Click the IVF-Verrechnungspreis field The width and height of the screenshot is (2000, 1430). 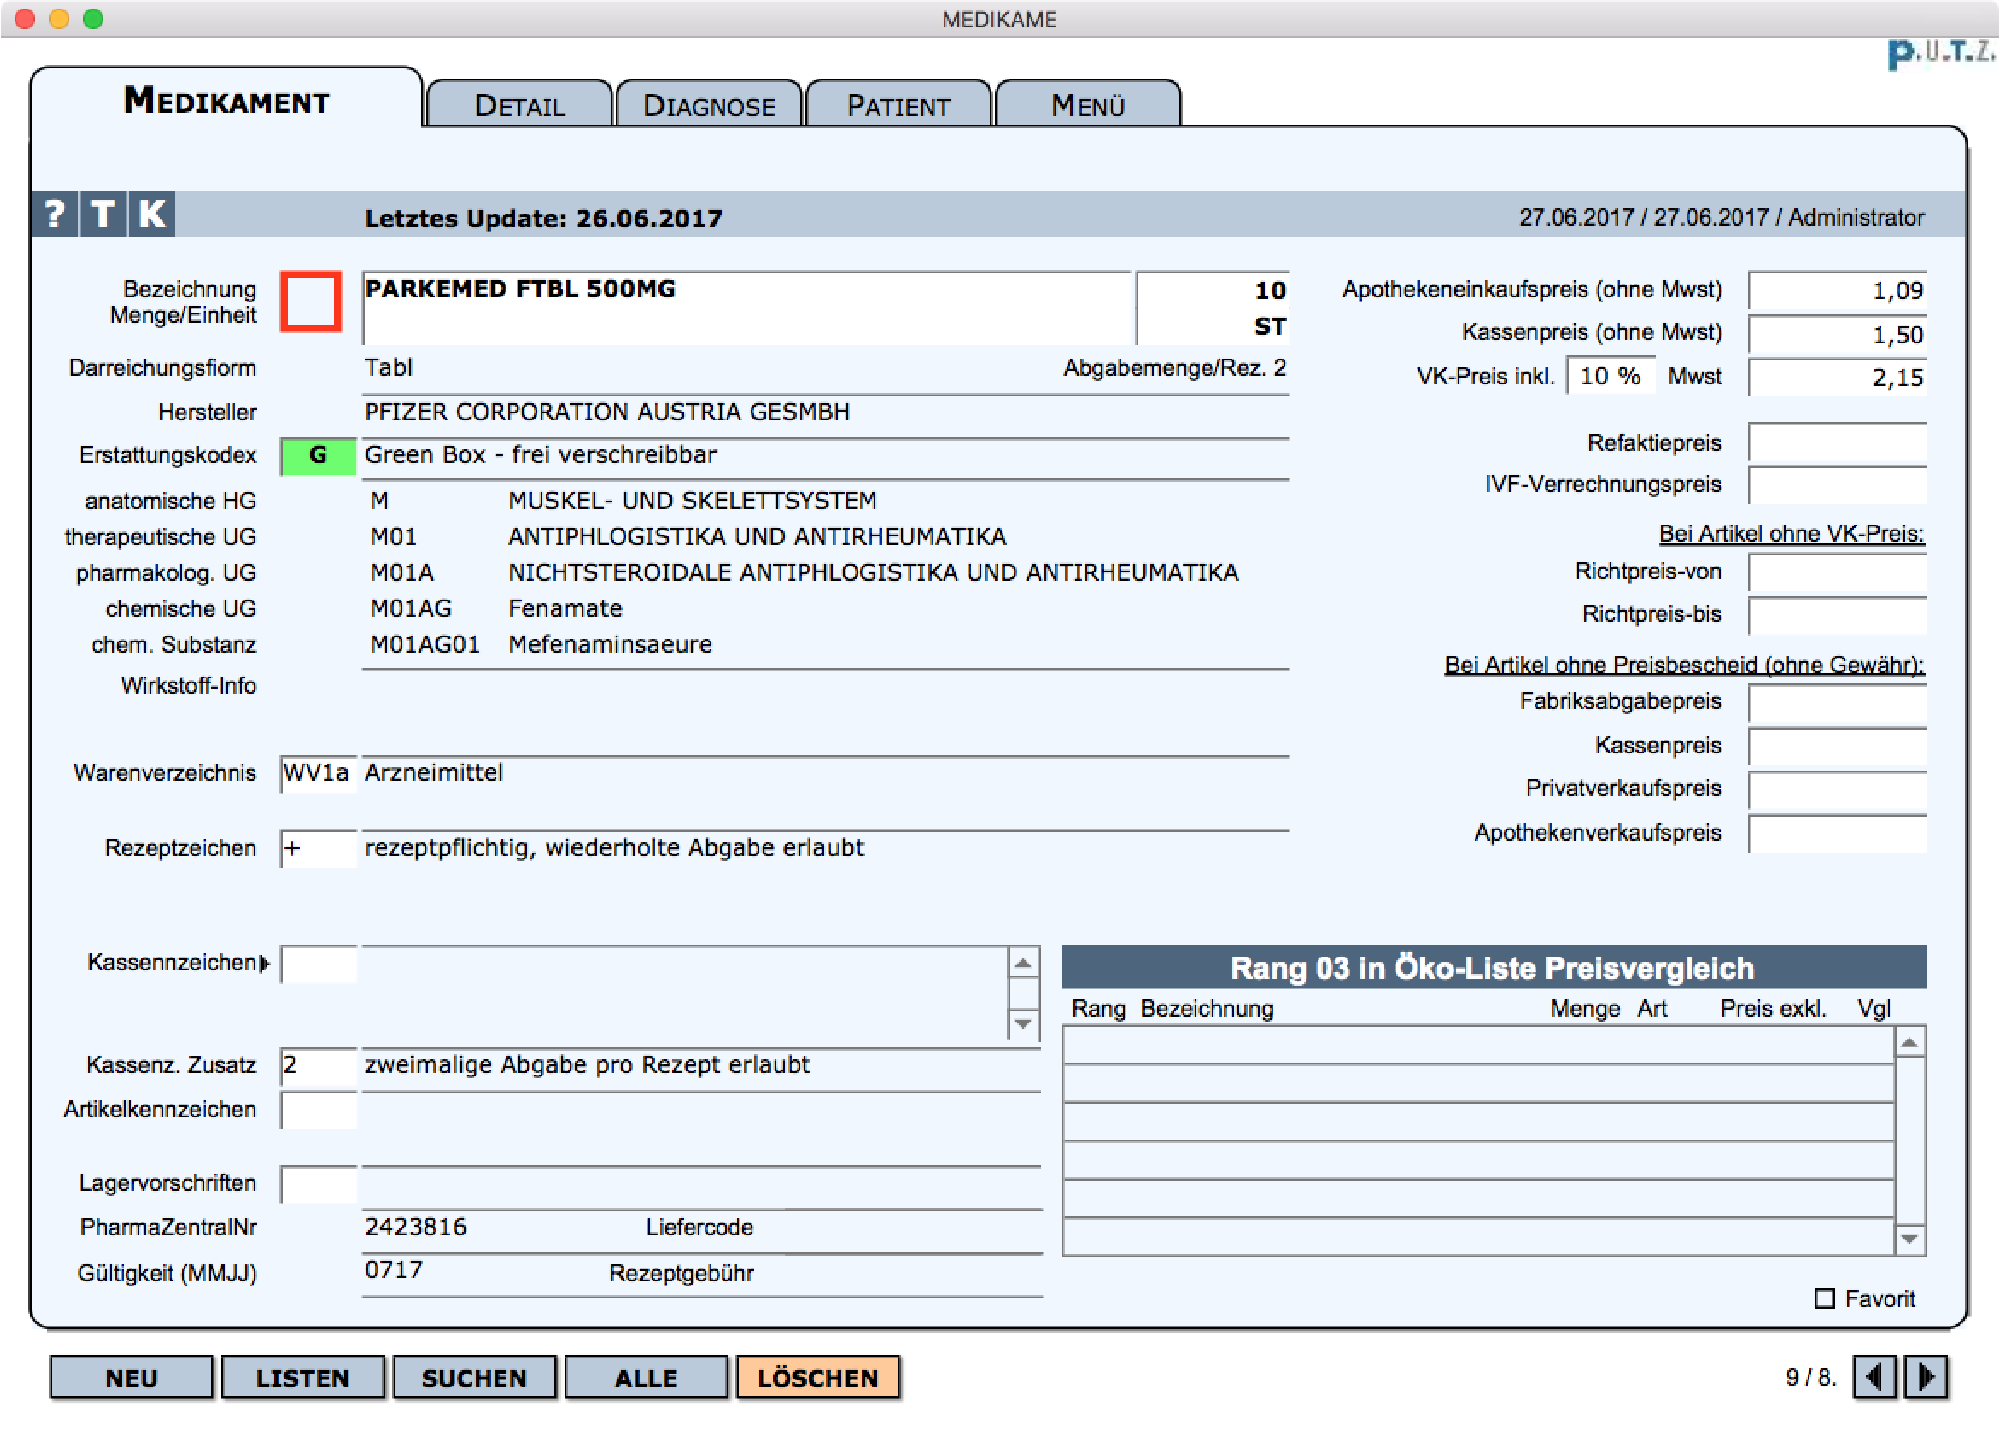coord(1838,485)
